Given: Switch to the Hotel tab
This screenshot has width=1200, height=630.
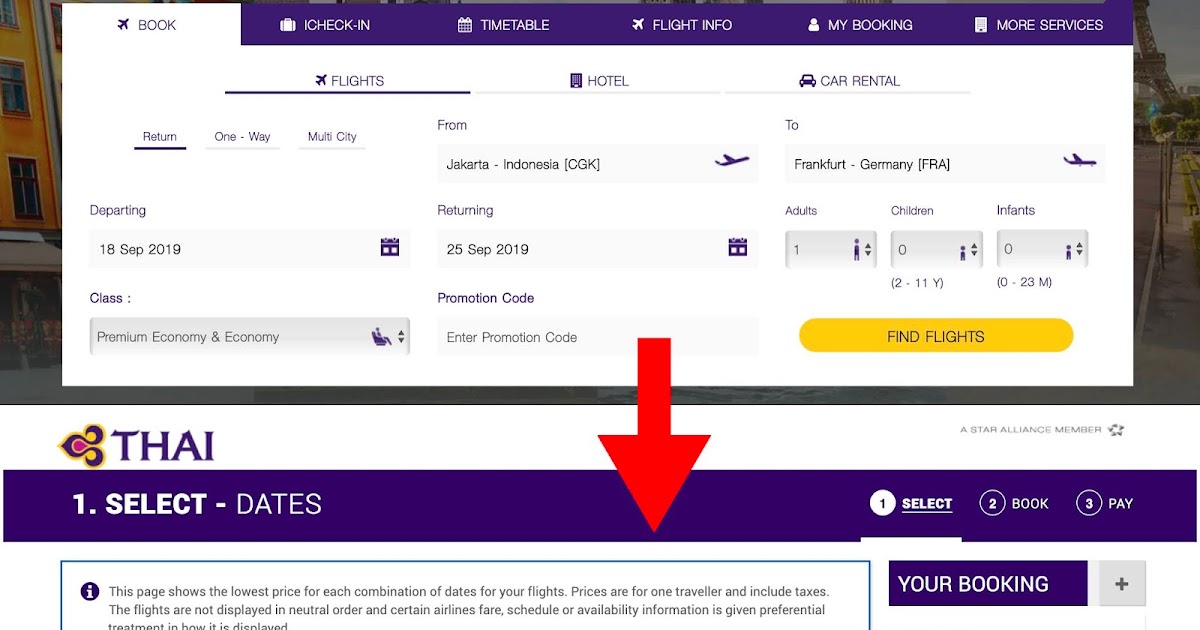Looking at the screenshot, I should tap(598, 81).
